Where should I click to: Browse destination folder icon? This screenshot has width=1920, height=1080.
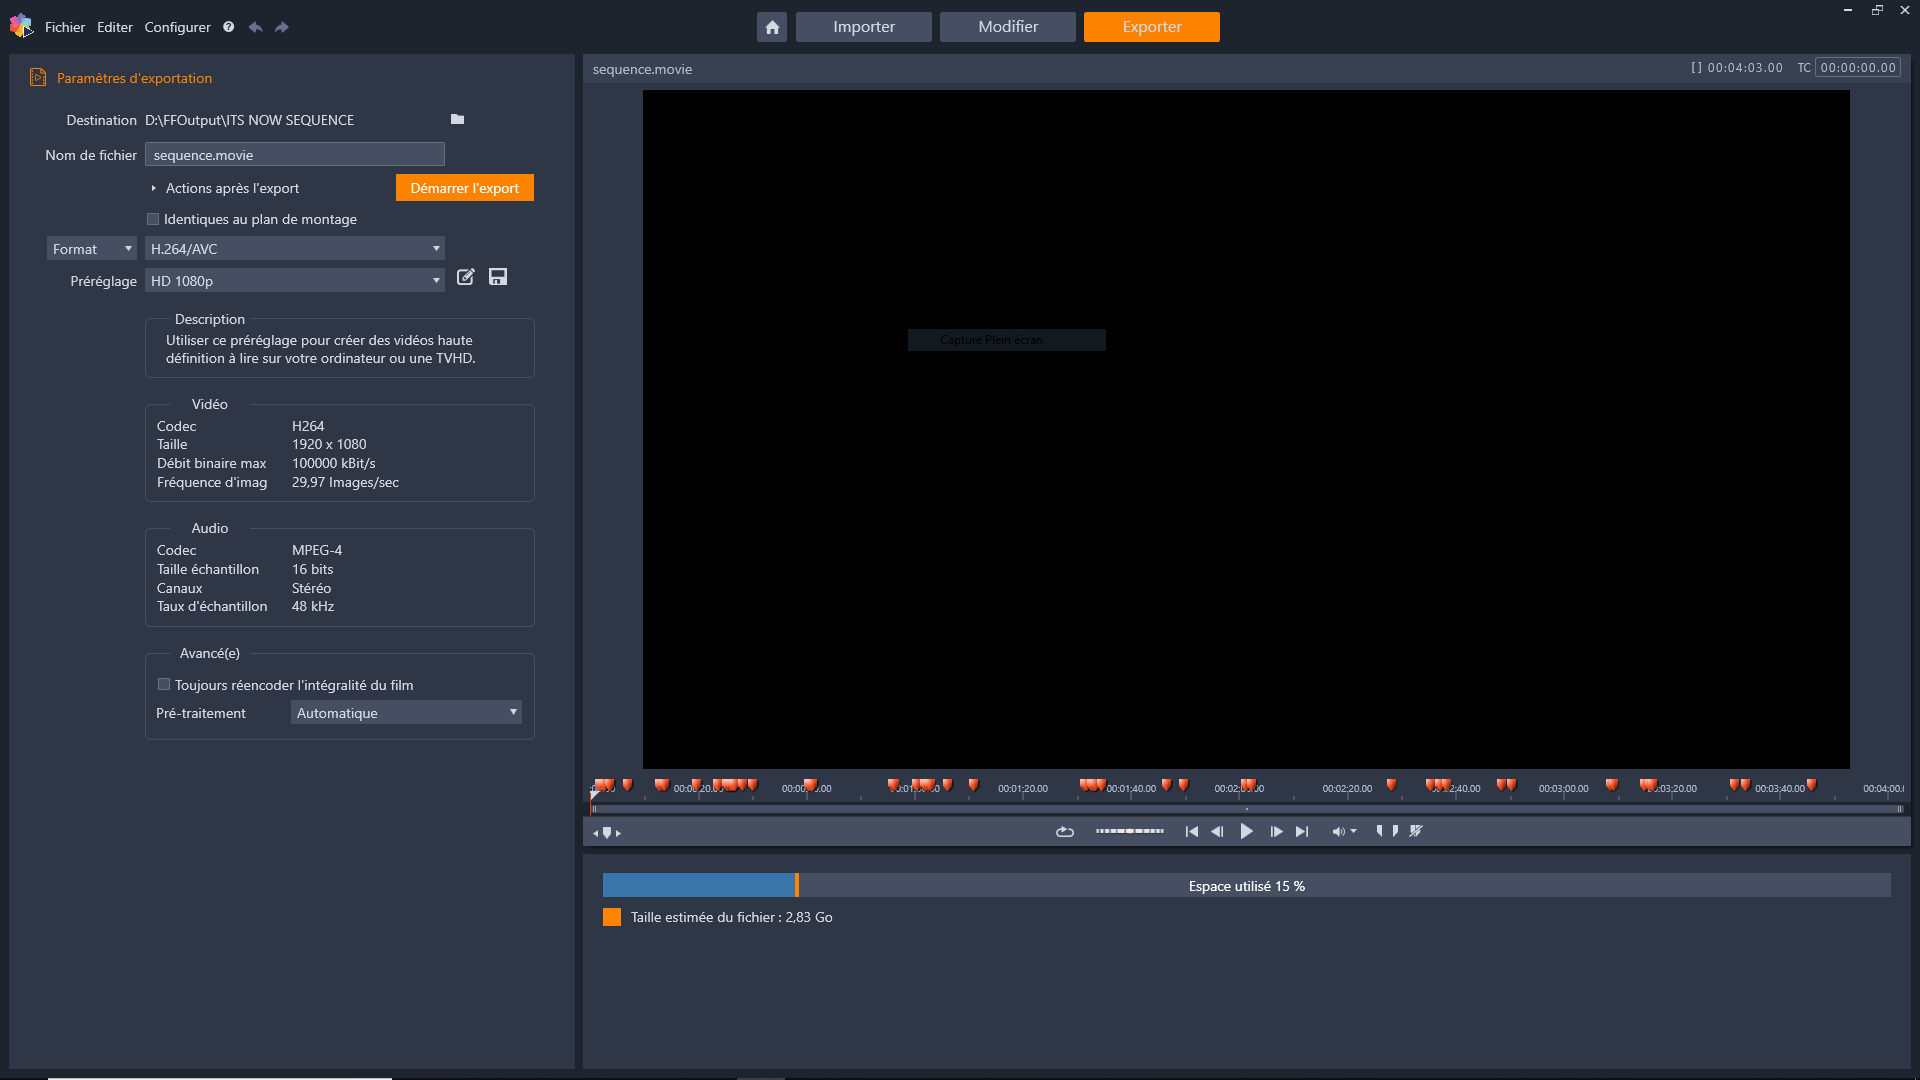point(457,119)
